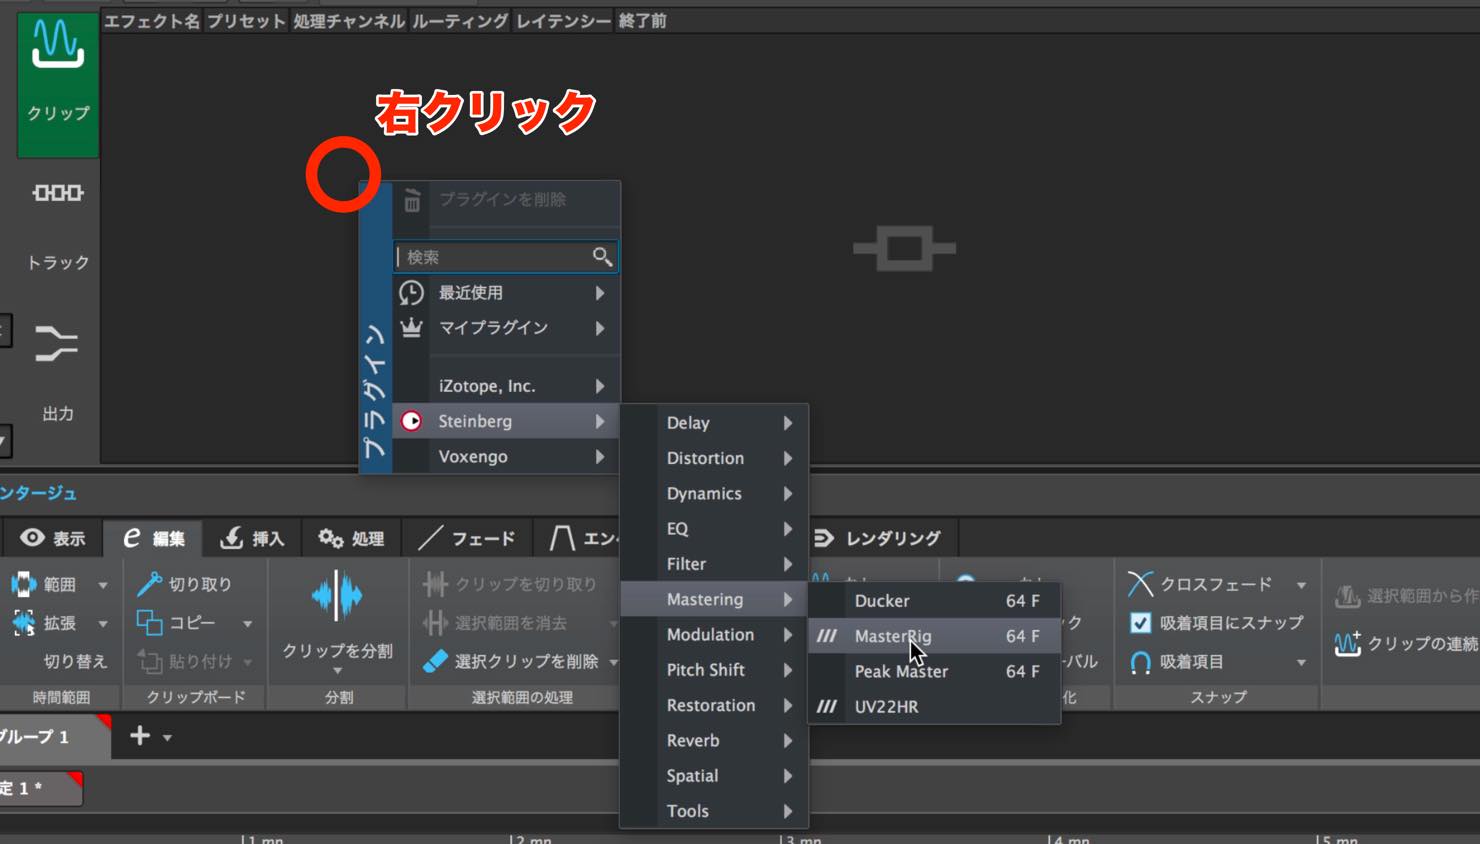Switch to the Insert (挿入) tab
This screenshot has height=844, width=1480.
[252, 538]
